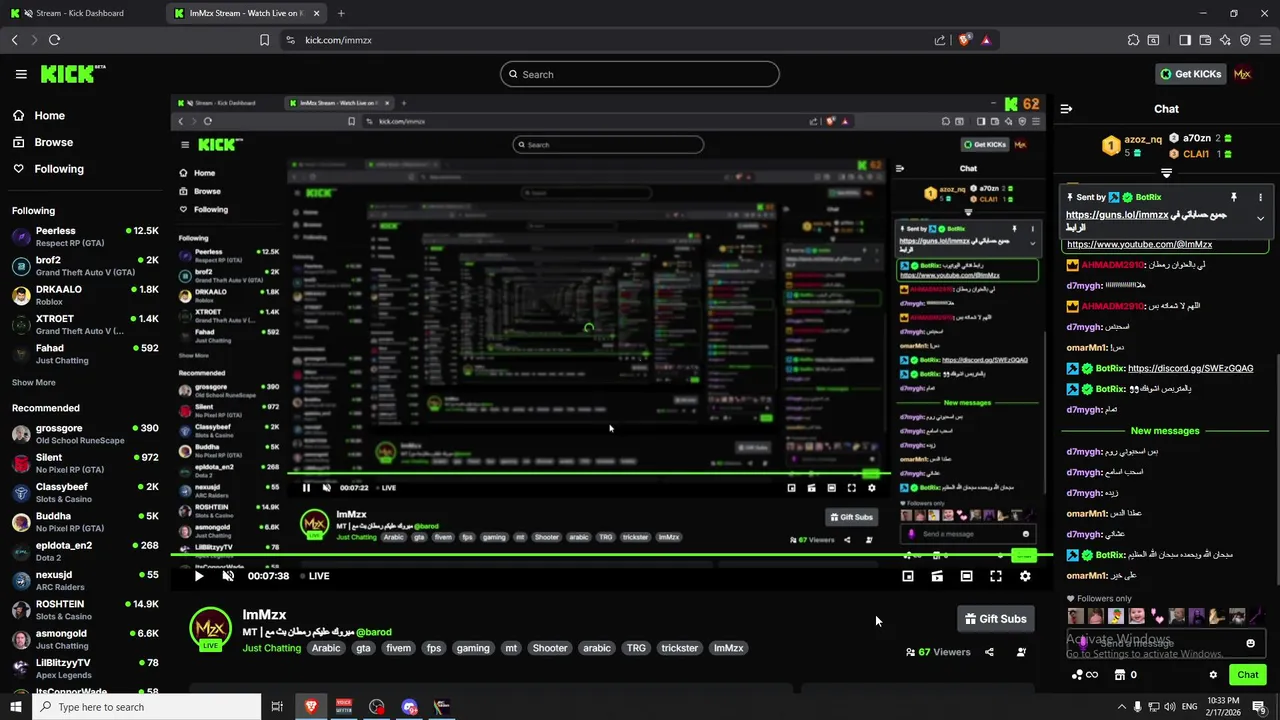Share the stream using share icon
Image resolution: width=1280 pixels, height=720 pixels.
pyautogui.click(x=989, y=652)
